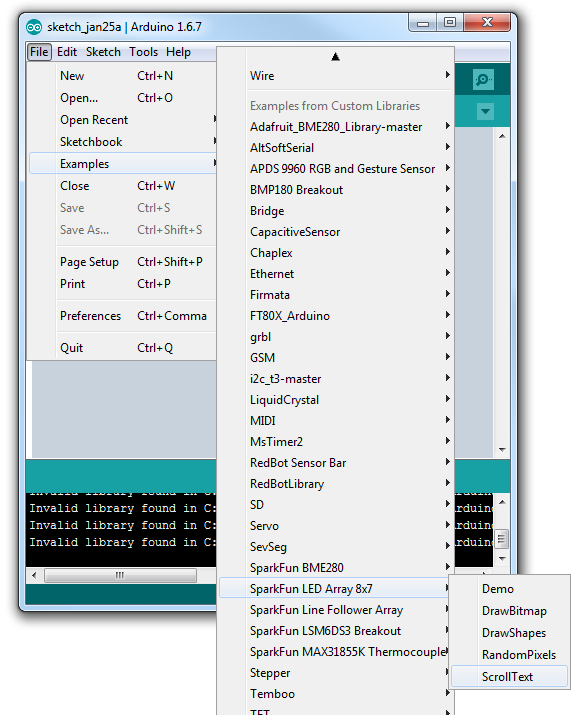Open FT80X_Arduino examples
581x715 pixels.
point(336,315)
